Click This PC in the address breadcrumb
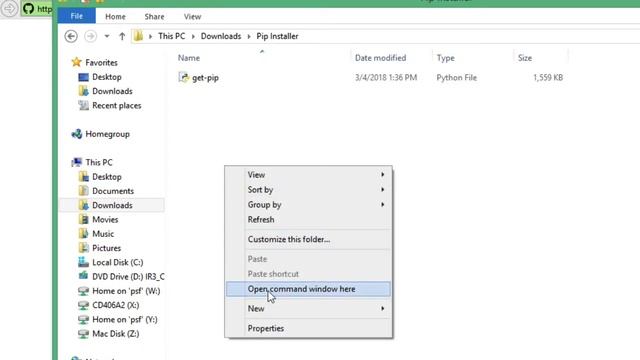Image resolution: width=640 pixels, height=360 pixels. tap(171, 36)
